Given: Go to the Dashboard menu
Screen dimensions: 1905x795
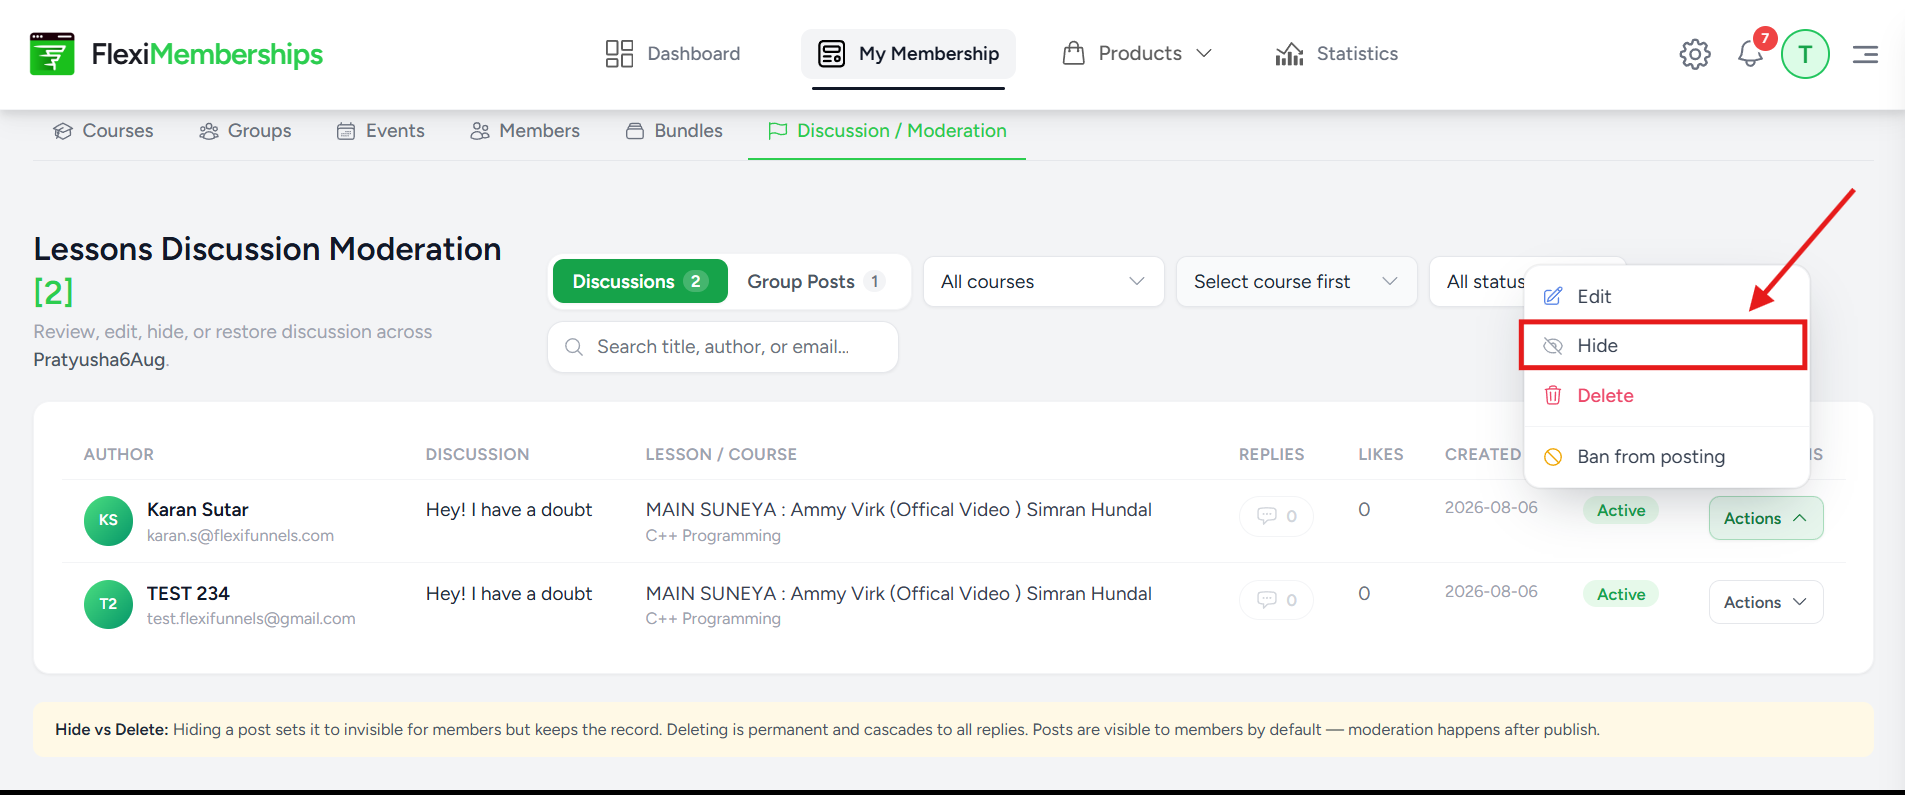Looking at the screenshot, I should pyautogui.click(x=673, y=54).
